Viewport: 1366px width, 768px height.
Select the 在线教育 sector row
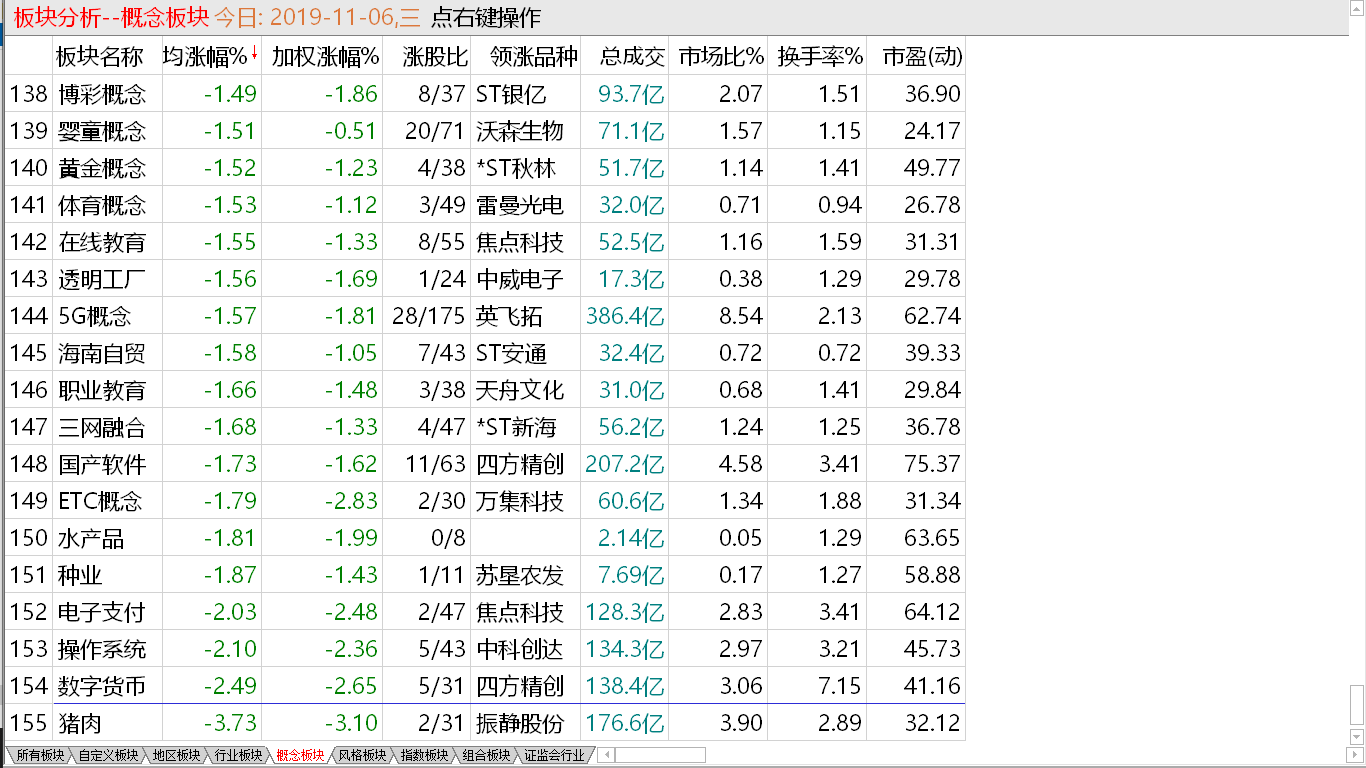point(485,242)
